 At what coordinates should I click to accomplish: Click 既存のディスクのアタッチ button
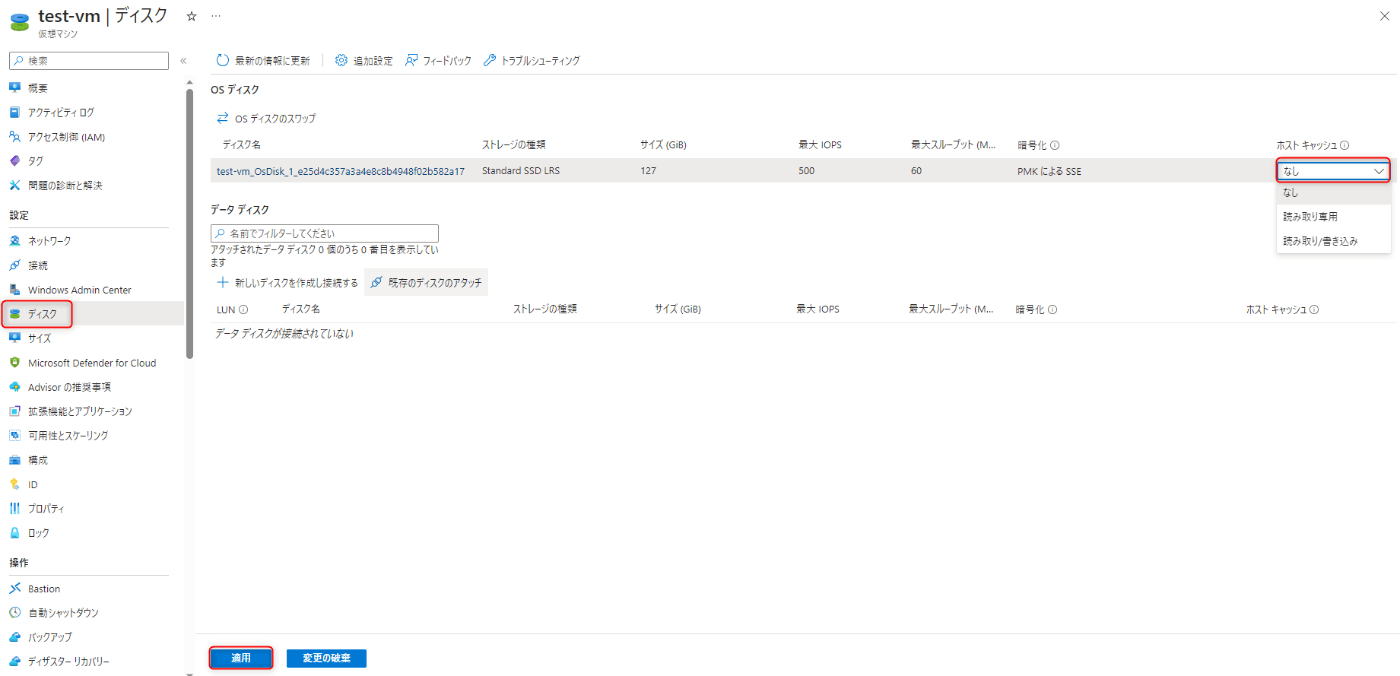(x=426, y=283)
